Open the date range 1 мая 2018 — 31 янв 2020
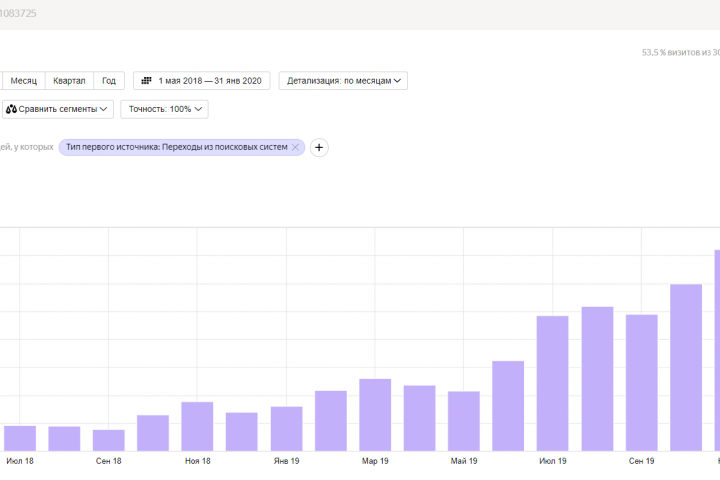Image resolution: width=720 pixels, height=480 pixels. (207, 81)
